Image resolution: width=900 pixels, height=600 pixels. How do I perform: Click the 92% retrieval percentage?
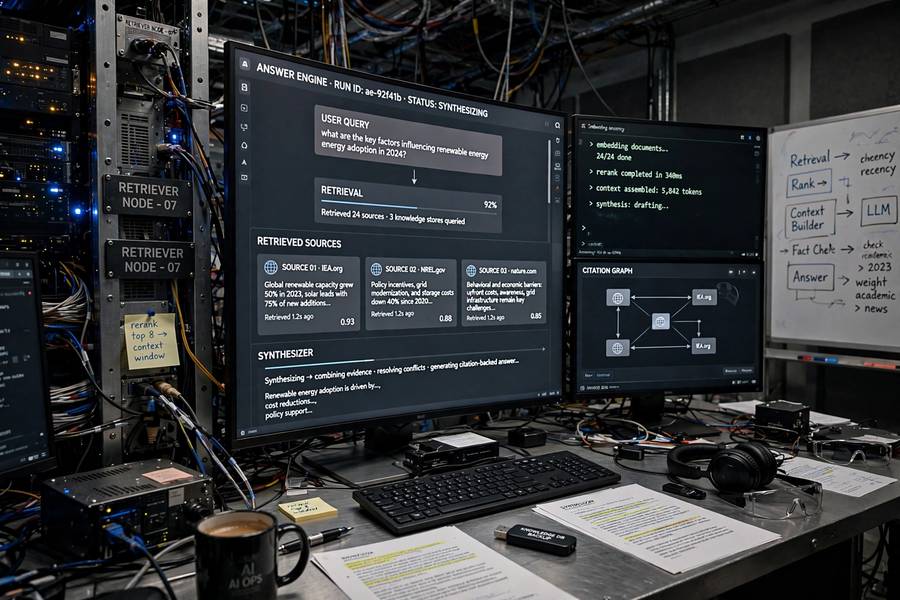490,205
